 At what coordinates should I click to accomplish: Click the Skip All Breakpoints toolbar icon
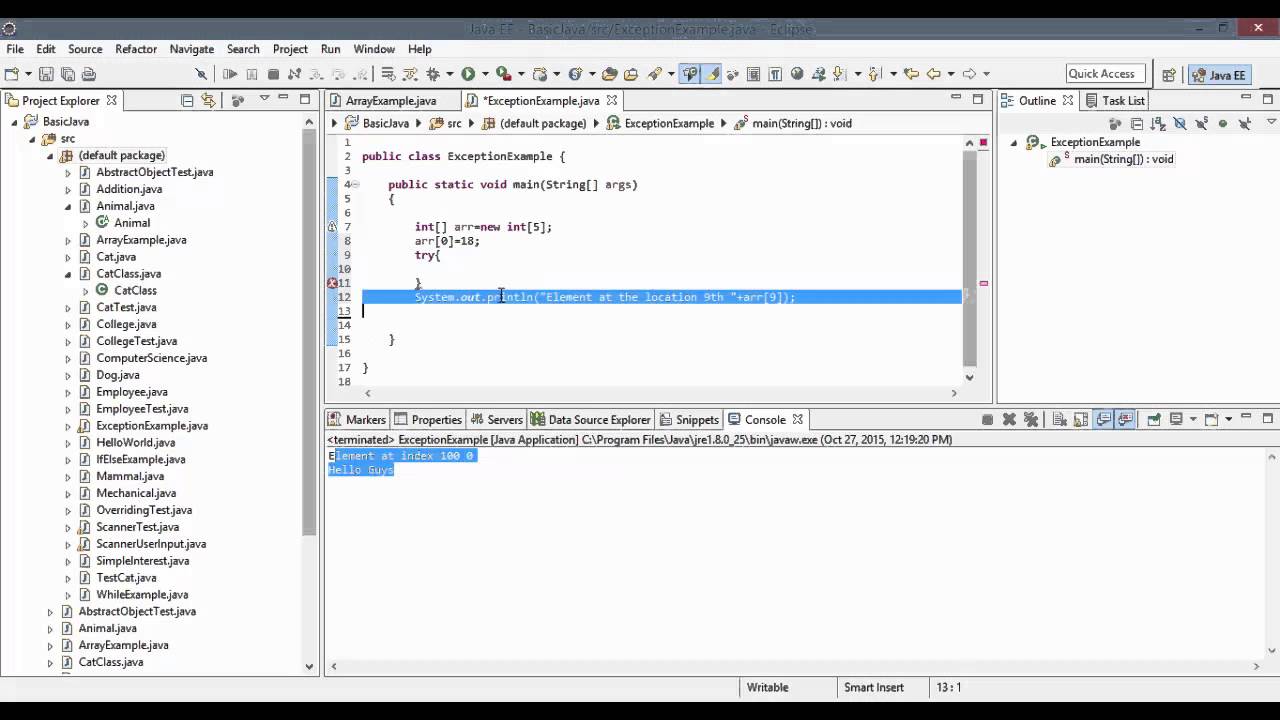pyautogui.click(x=200, y=74)
